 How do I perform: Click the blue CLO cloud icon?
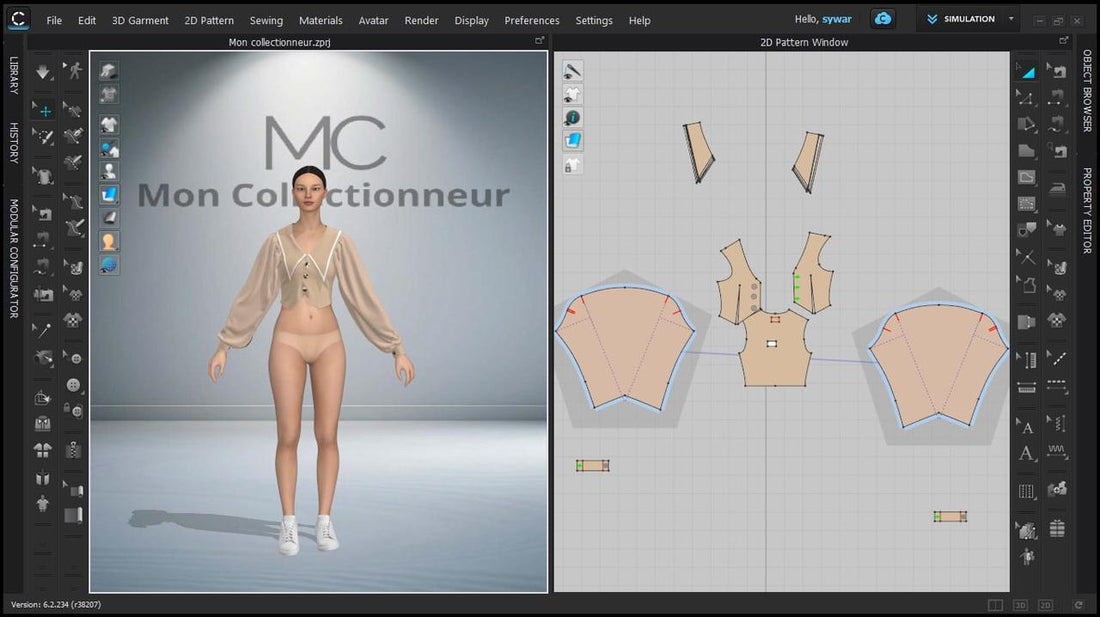pos(883,19)
